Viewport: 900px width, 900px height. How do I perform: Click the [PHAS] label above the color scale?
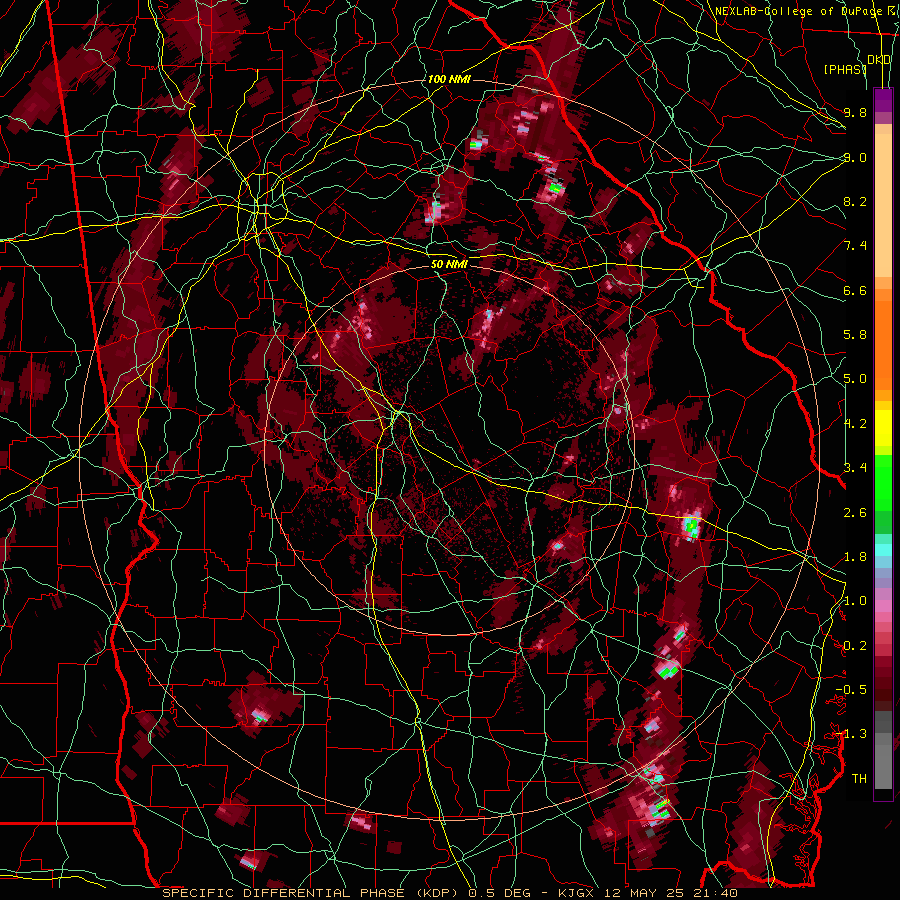pos(845,69)
